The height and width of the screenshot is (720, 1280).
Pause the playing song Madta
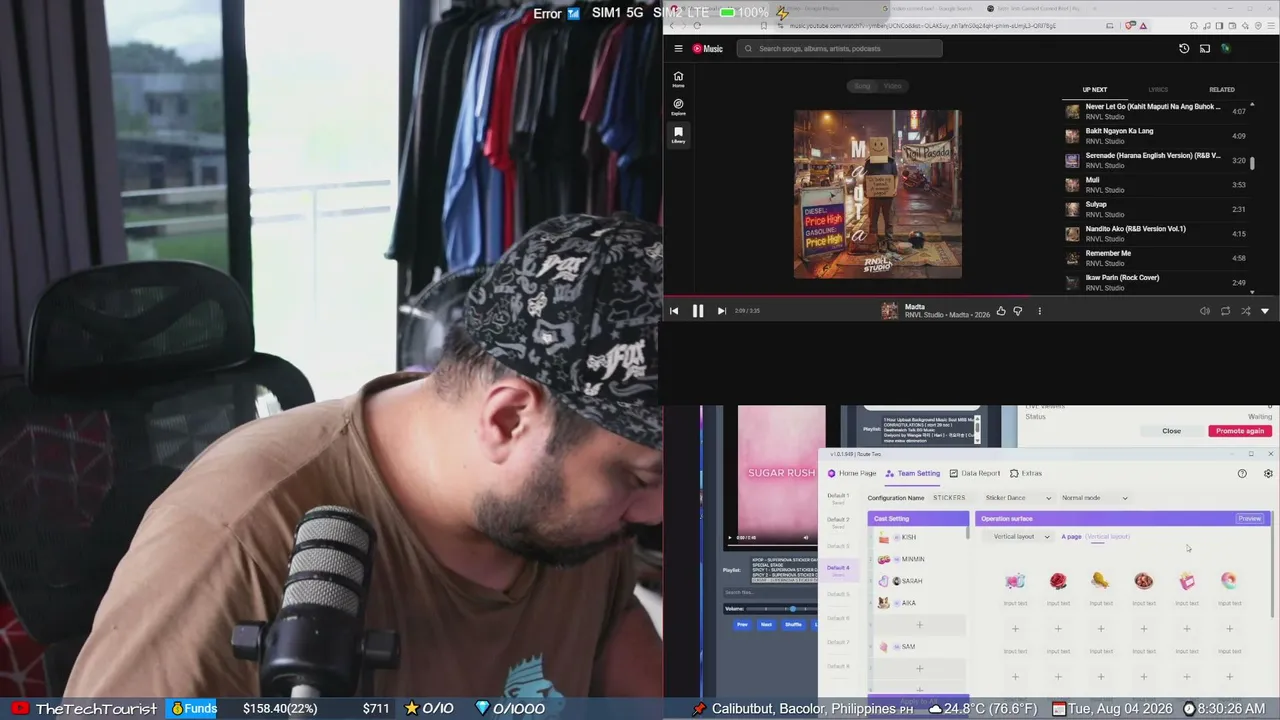698,311
